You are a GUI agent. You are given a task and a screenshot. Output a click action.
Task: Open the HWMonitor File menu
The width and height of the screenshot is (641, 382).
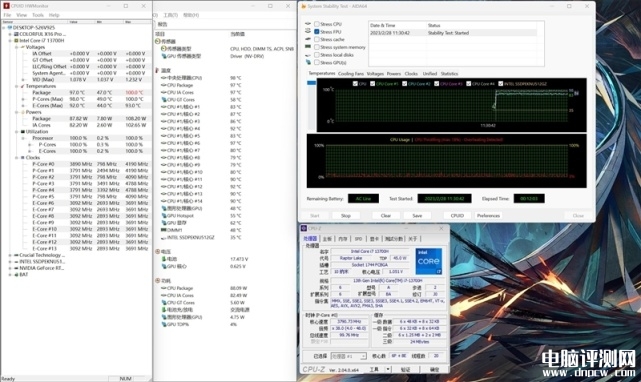(x=7, y=15)
